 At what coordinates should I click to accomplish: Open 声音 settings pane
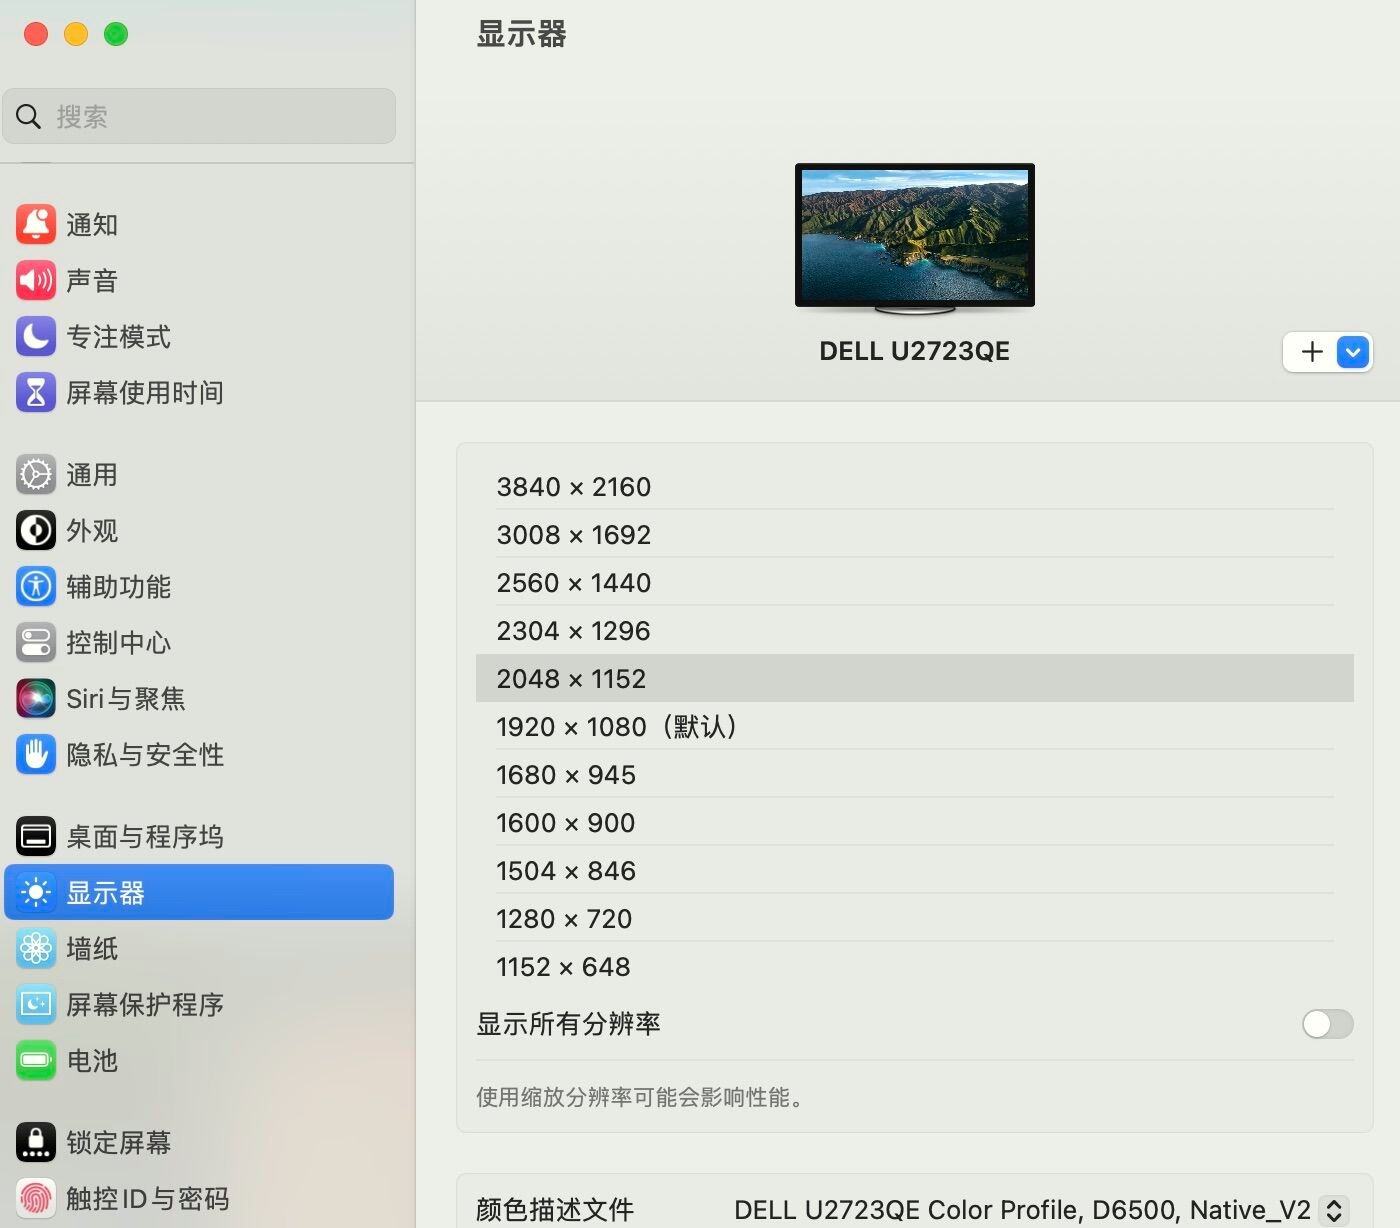click(x=199, y=280)
